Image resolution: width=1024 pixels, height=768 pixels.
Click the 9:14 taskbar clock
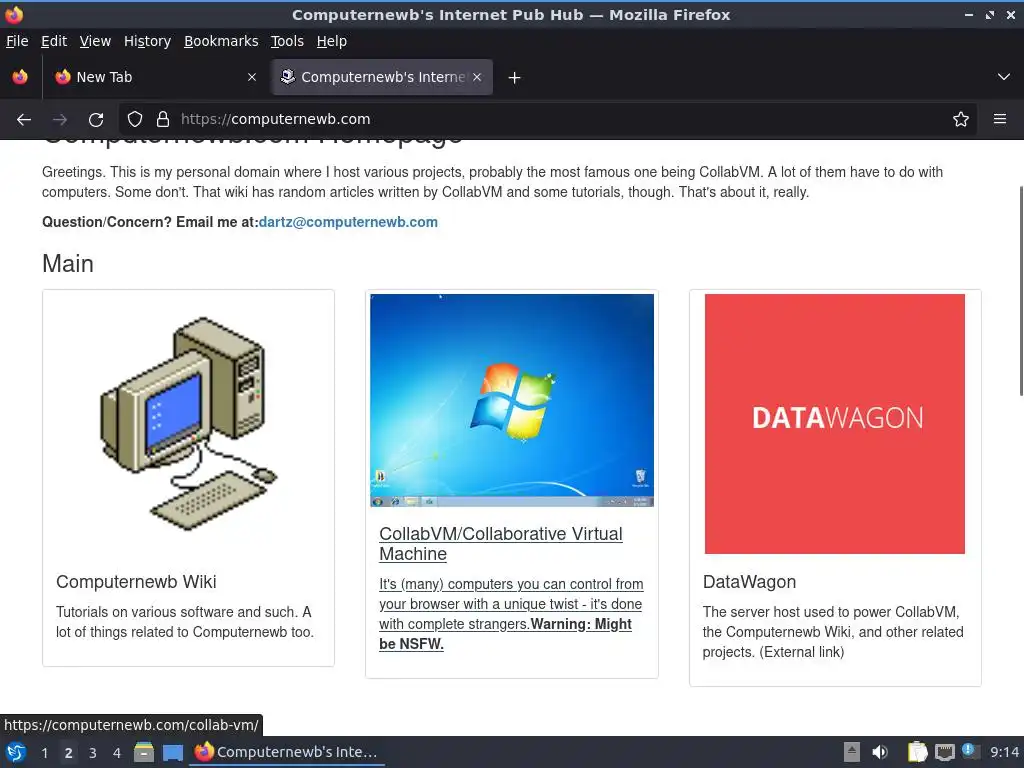tap(1004, 752)
